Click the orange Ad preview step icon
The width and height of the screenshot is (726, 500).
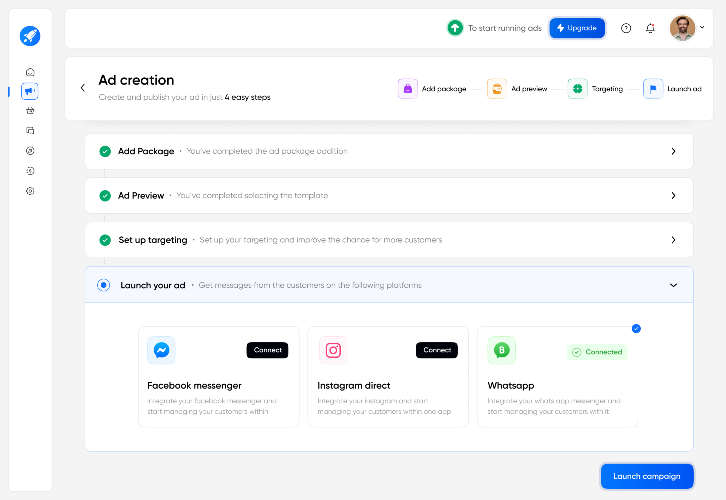[497, 88]
